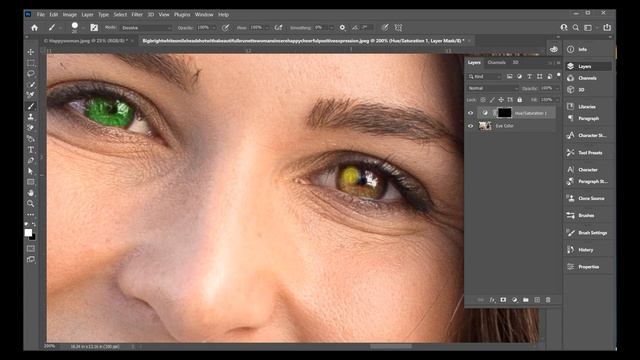Image resolution: width=640 pixels, height=360 pixels.
Task: Add a layer style with fx icon
Action: (492, 300)
